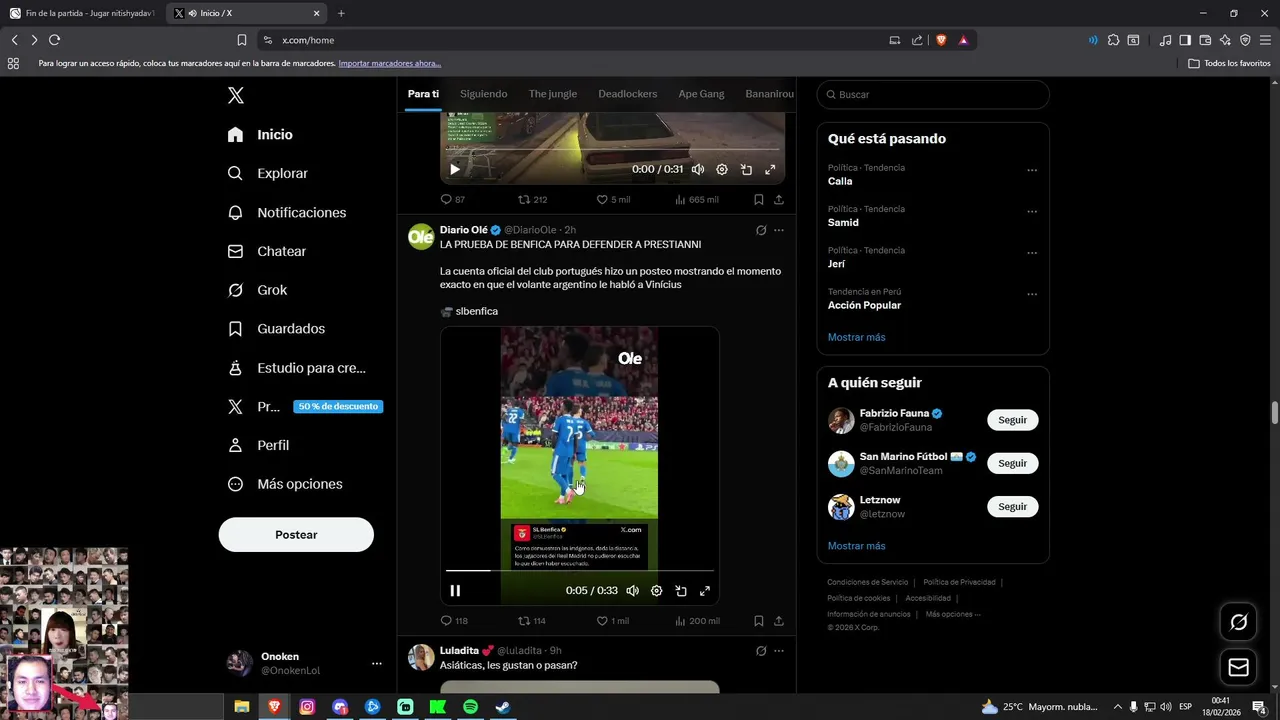
Task: Open floating messages button at bottom right
Action: coord(1238,667)
